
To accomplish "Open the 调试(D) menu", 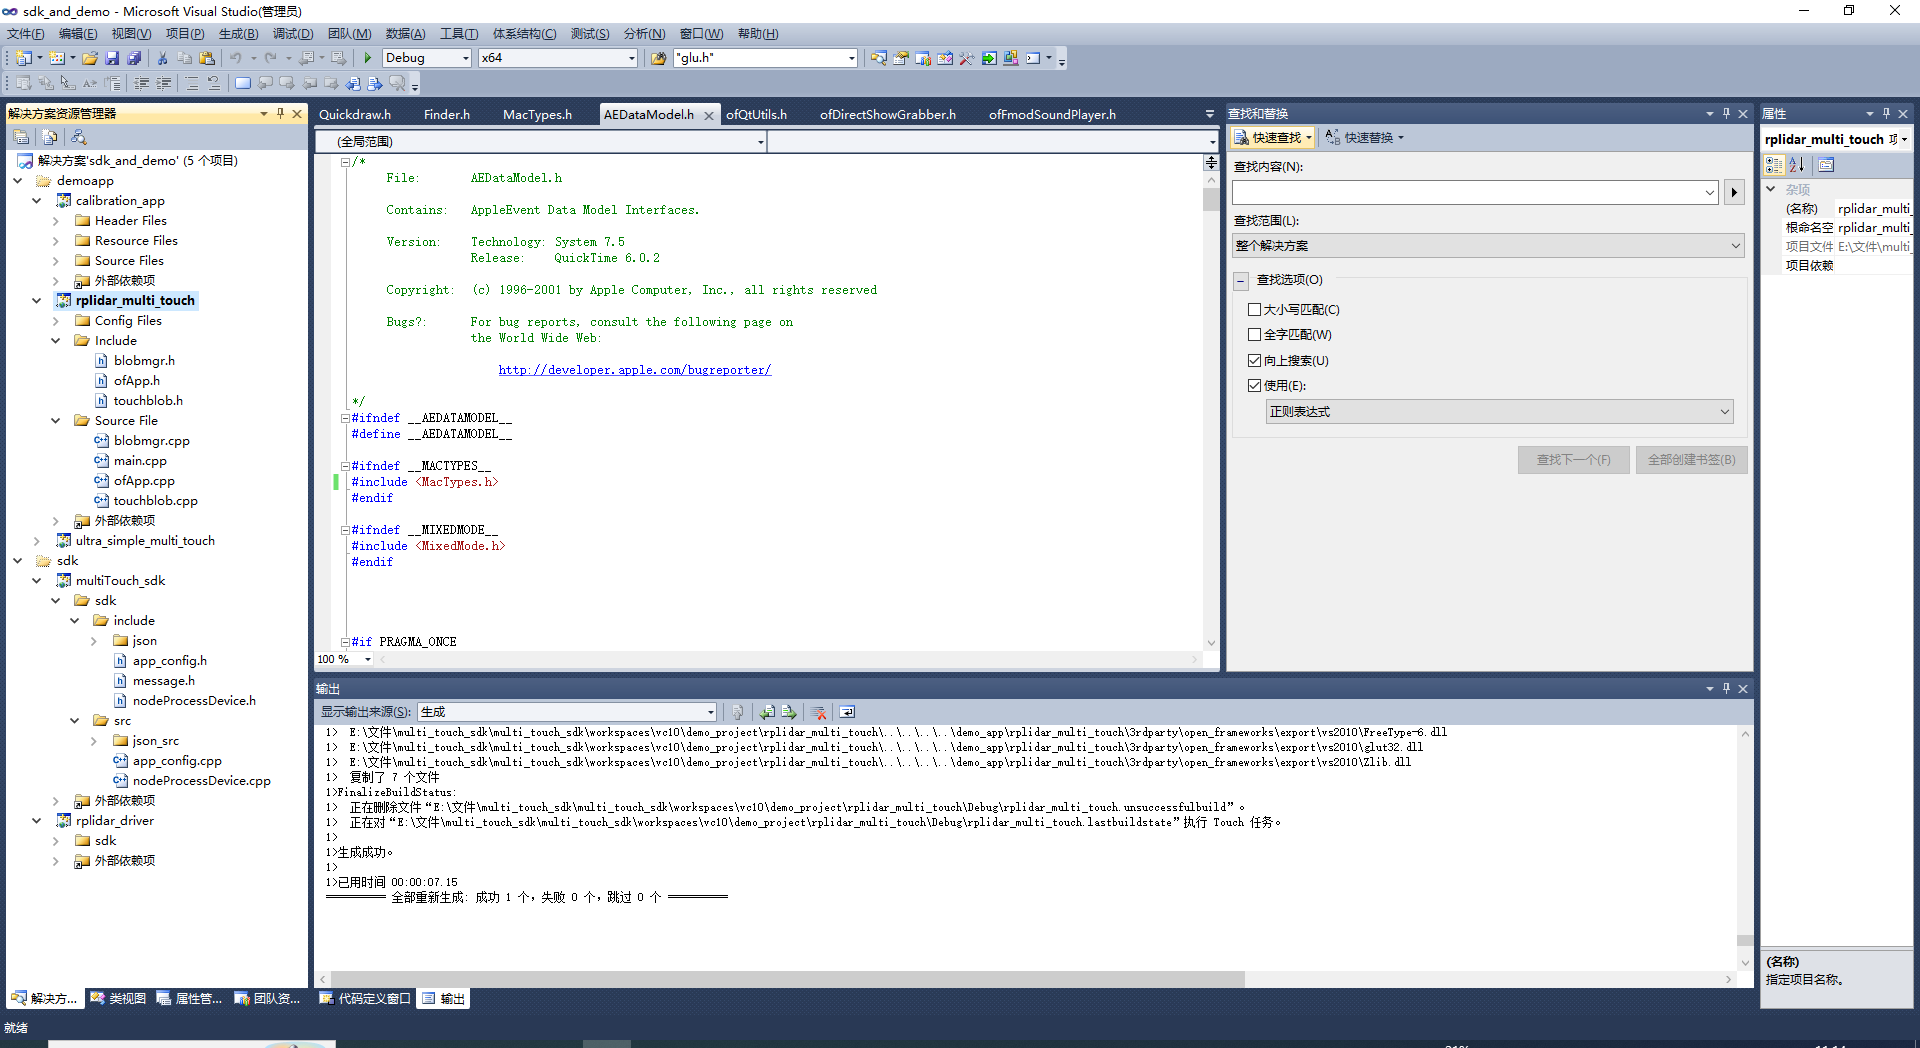I will [x=292, y=34].
